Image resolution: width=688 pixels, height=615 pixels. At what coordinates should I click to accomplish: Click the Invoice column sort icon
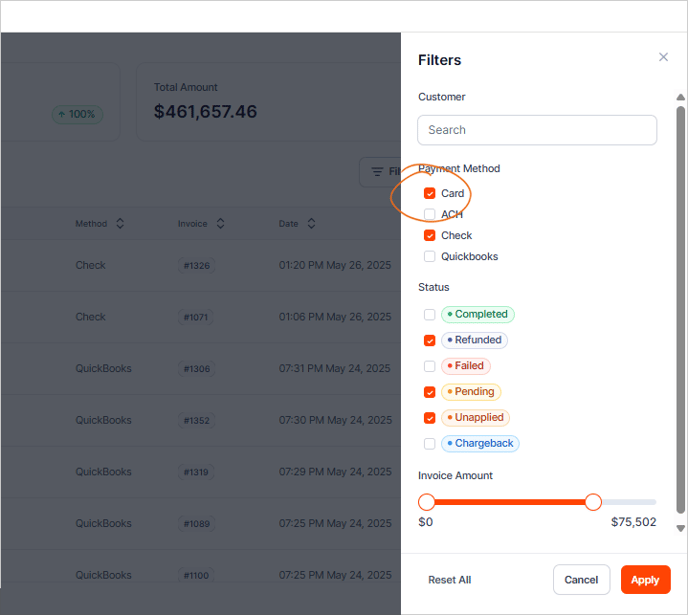(219, 224)
